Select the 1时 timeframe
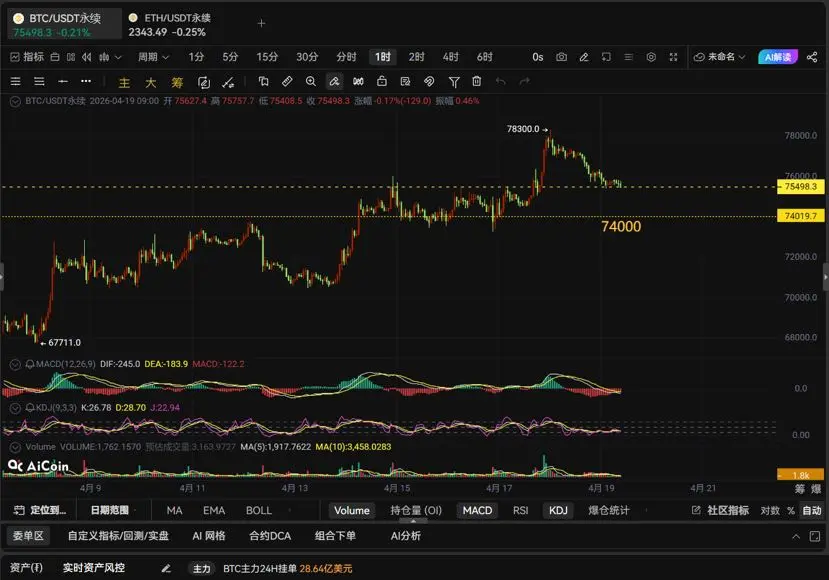The image size is (829, 580). 383,57
